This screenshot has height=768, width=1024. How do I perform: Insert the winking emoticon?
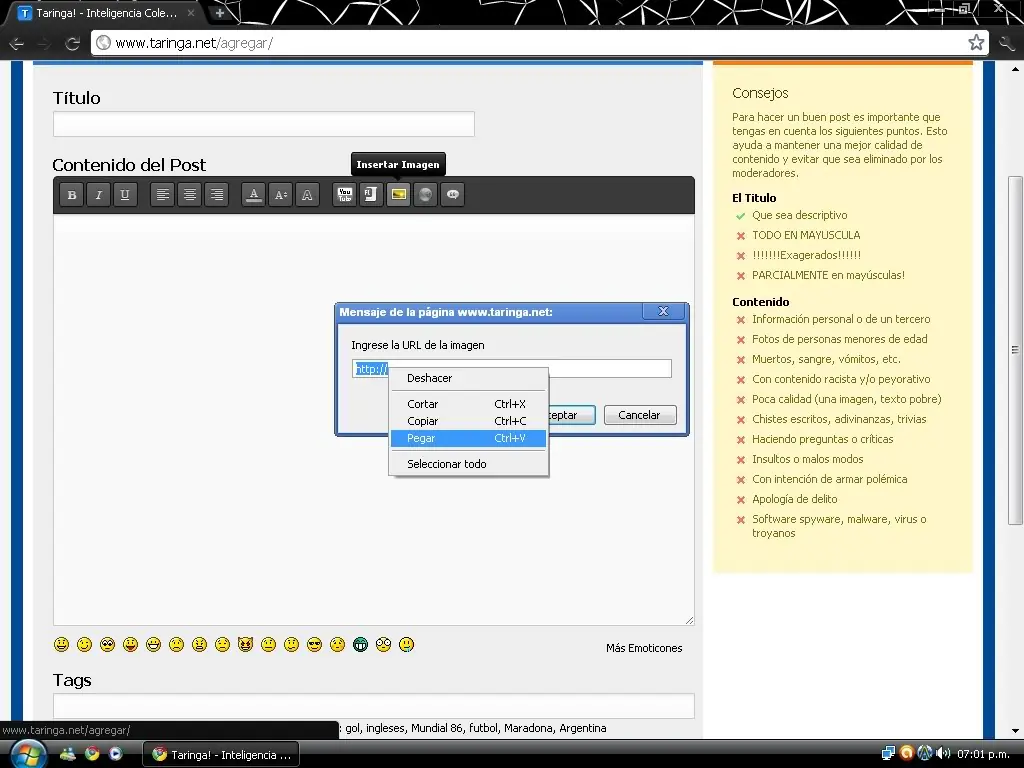pyautogui.click(x=84, y=645)
